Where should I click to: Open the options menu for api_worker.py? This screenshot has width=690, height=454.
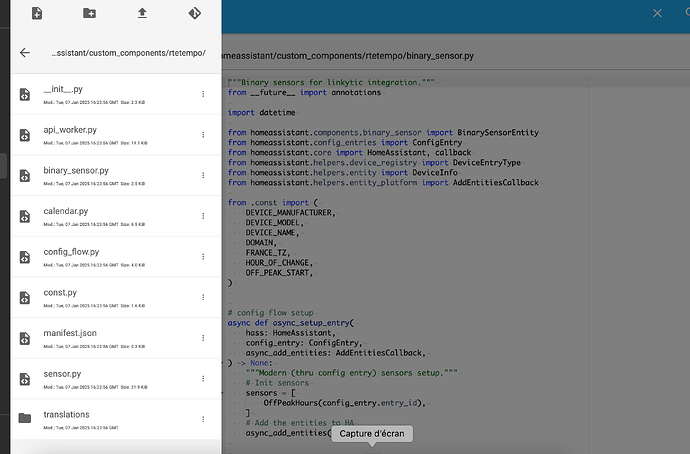pyautogui.click(x=203, y=134)
